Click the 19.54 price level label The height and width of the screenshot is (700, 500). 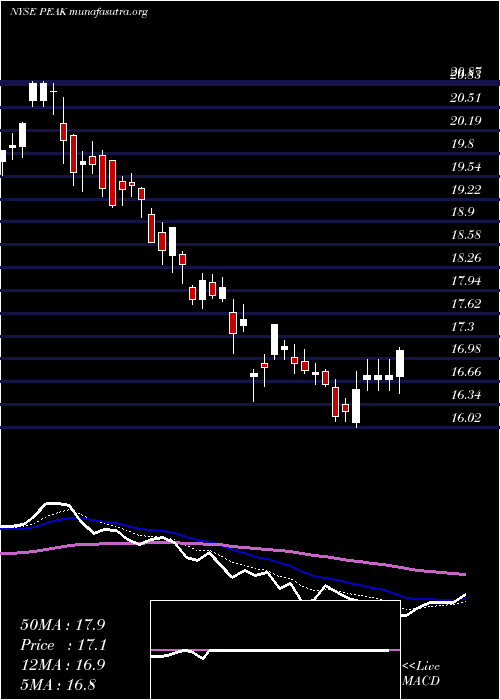466,167
